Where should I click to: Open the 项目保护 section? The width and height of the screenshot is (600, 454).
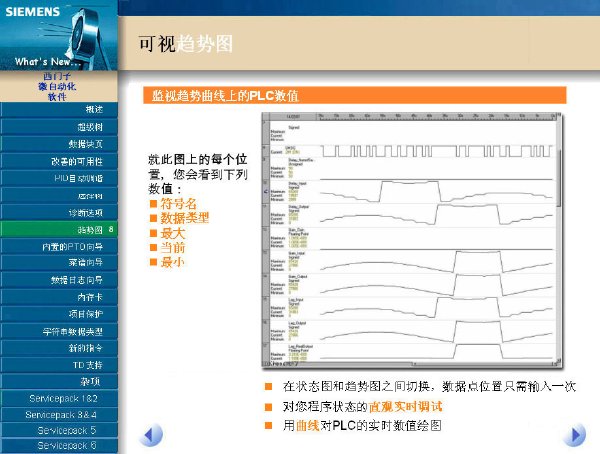pos(59,314)
